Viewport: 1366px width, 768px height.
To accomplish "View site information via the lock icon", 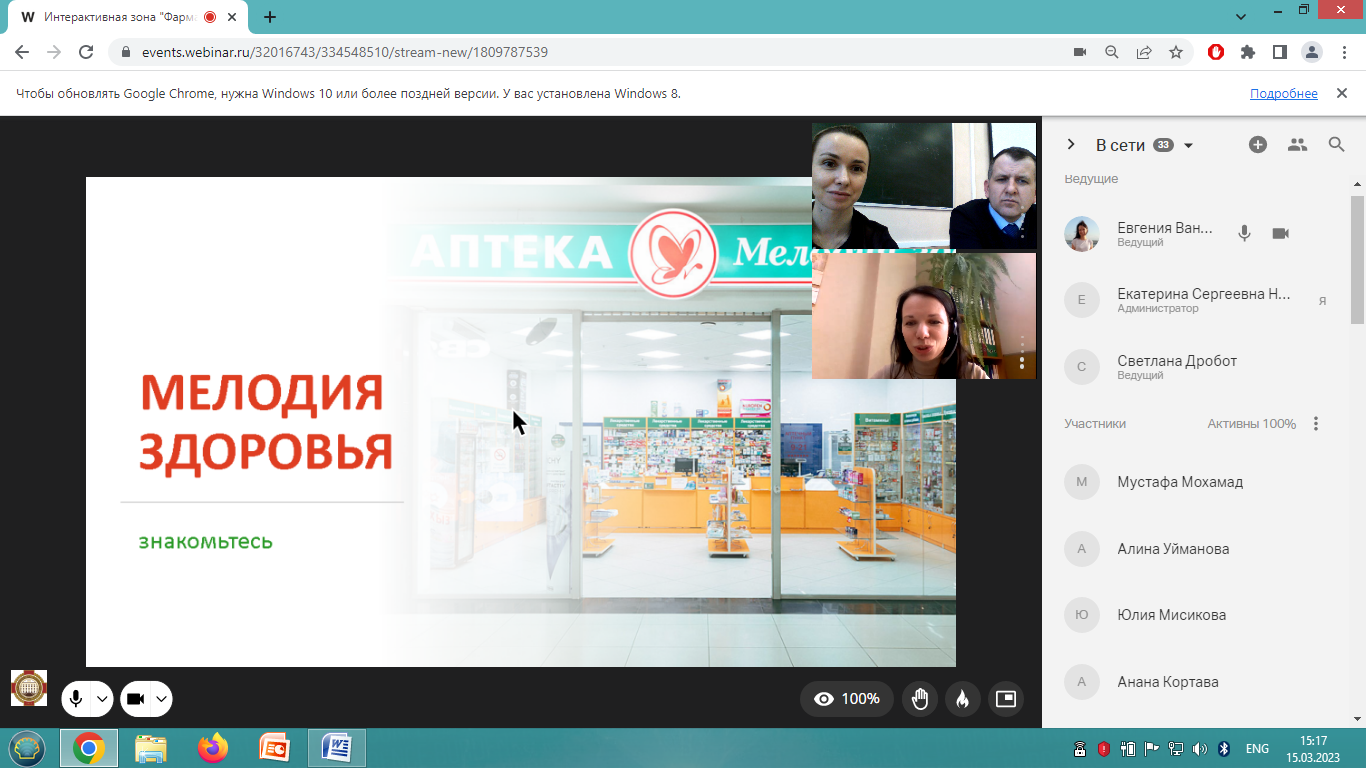I will [126, 52].
